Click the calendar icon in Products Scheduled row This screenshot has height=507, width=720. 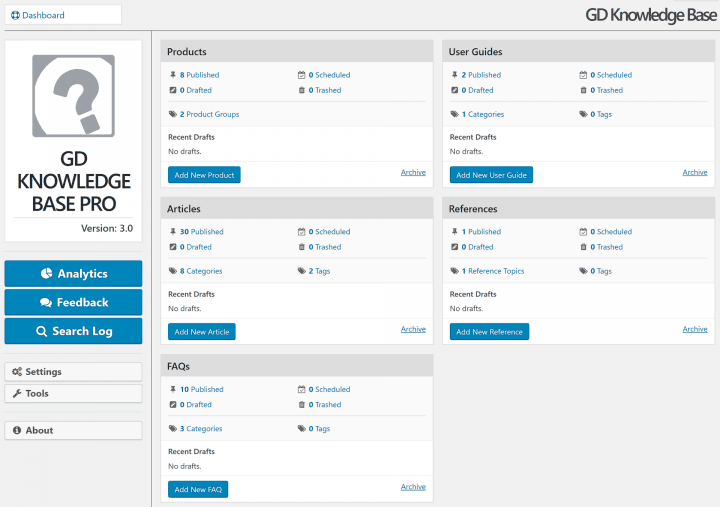(301, 75)
